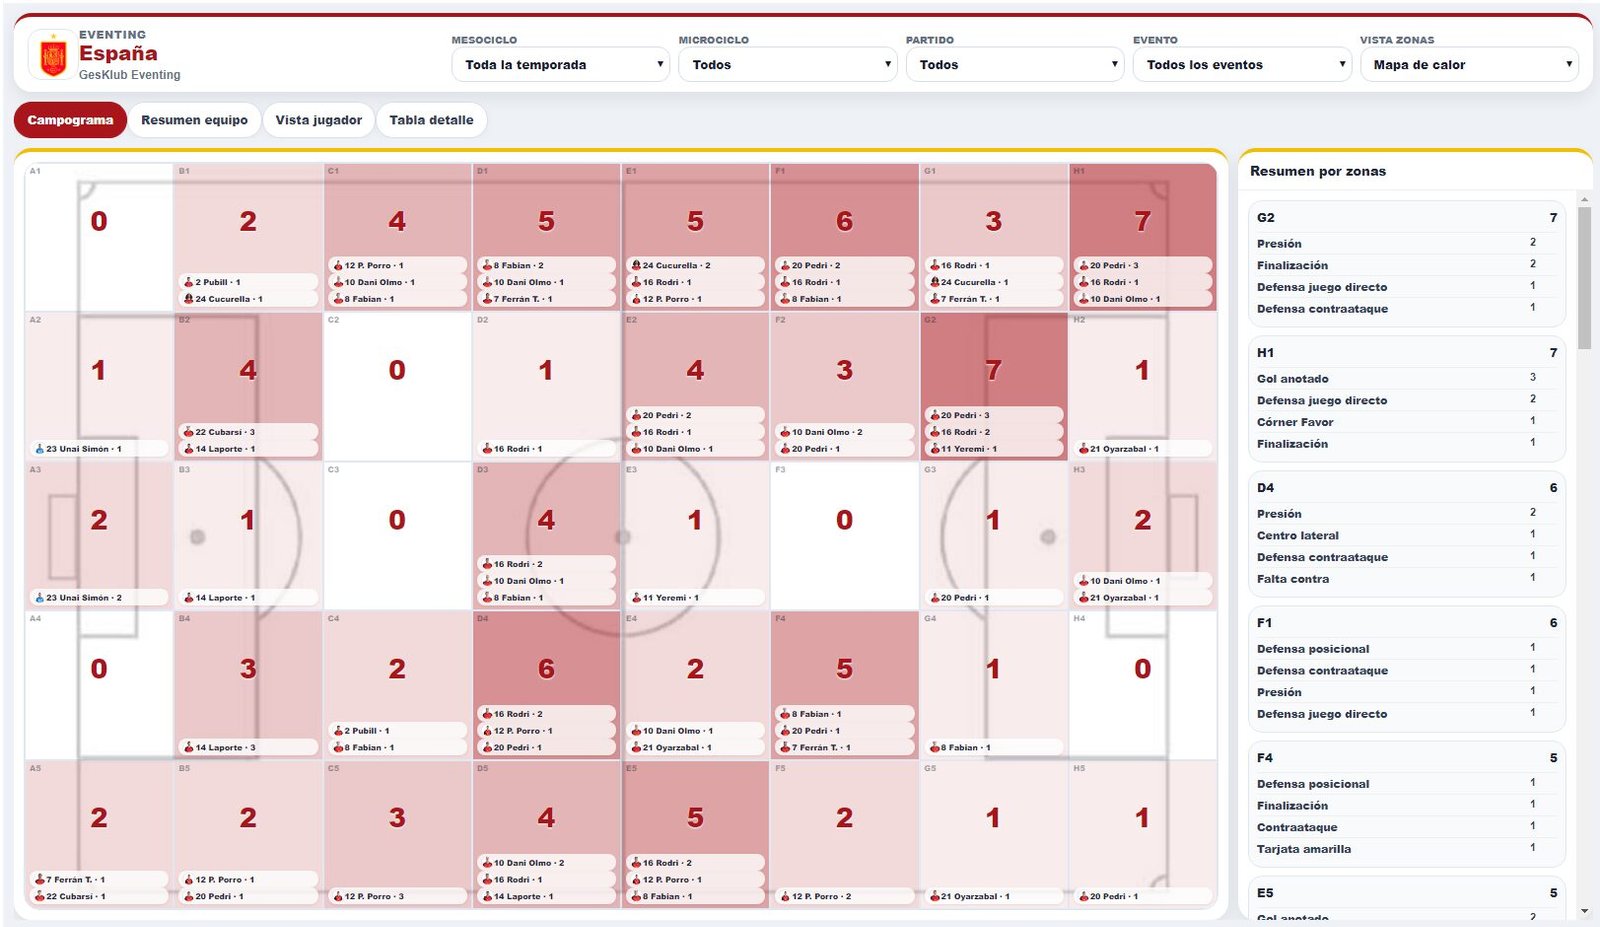Select the G2 zone summary card

(1406, 263)
